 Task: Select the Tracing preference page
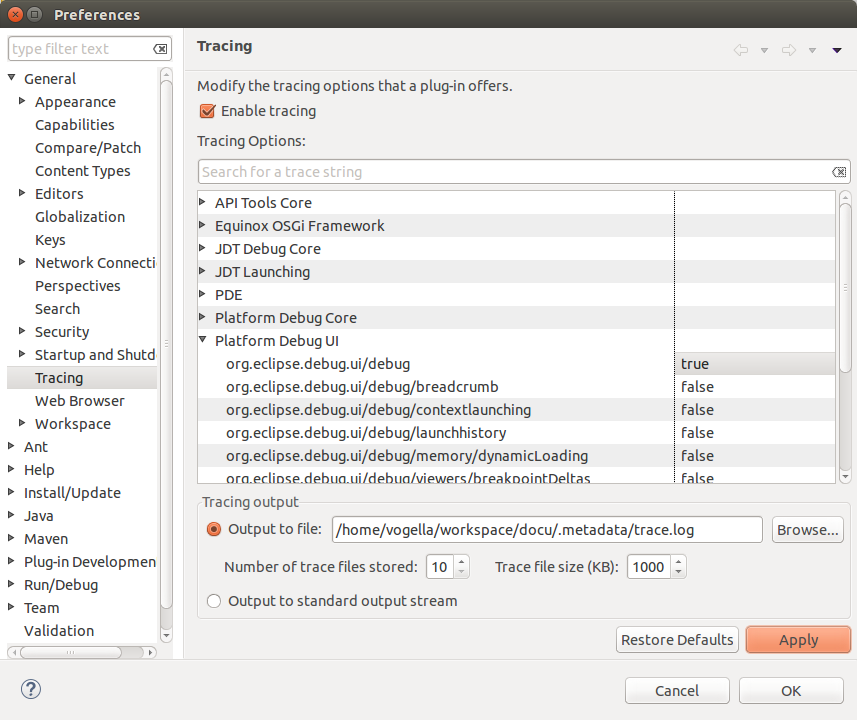pyautogui.click(x=59, y=378)
